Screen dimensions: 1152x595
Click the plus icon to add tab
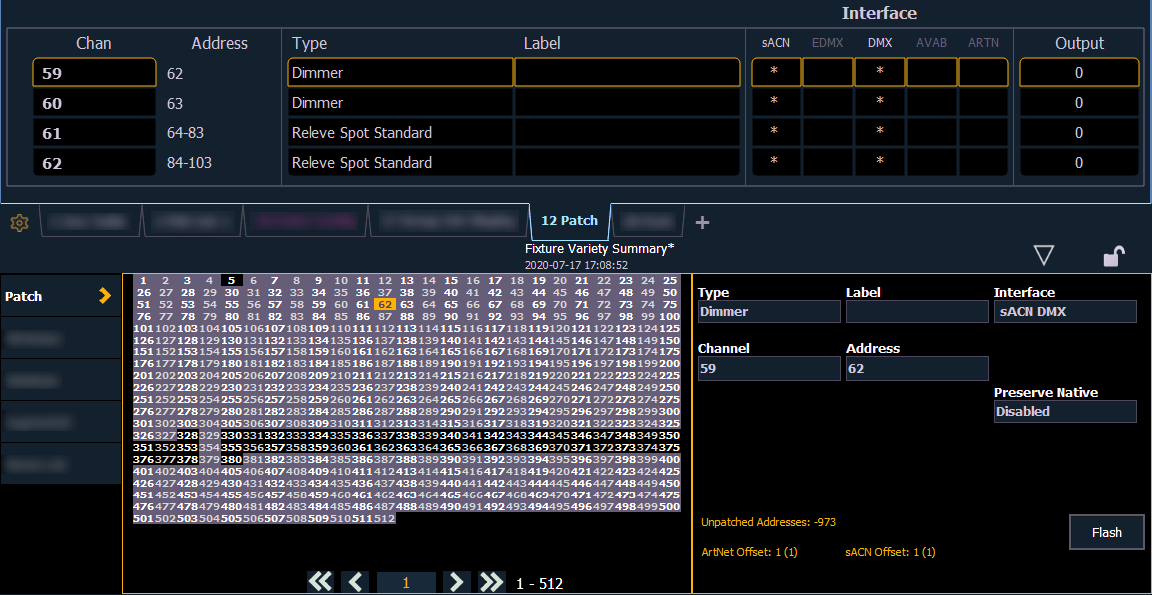pyautogui.click(x=702, y=222)
